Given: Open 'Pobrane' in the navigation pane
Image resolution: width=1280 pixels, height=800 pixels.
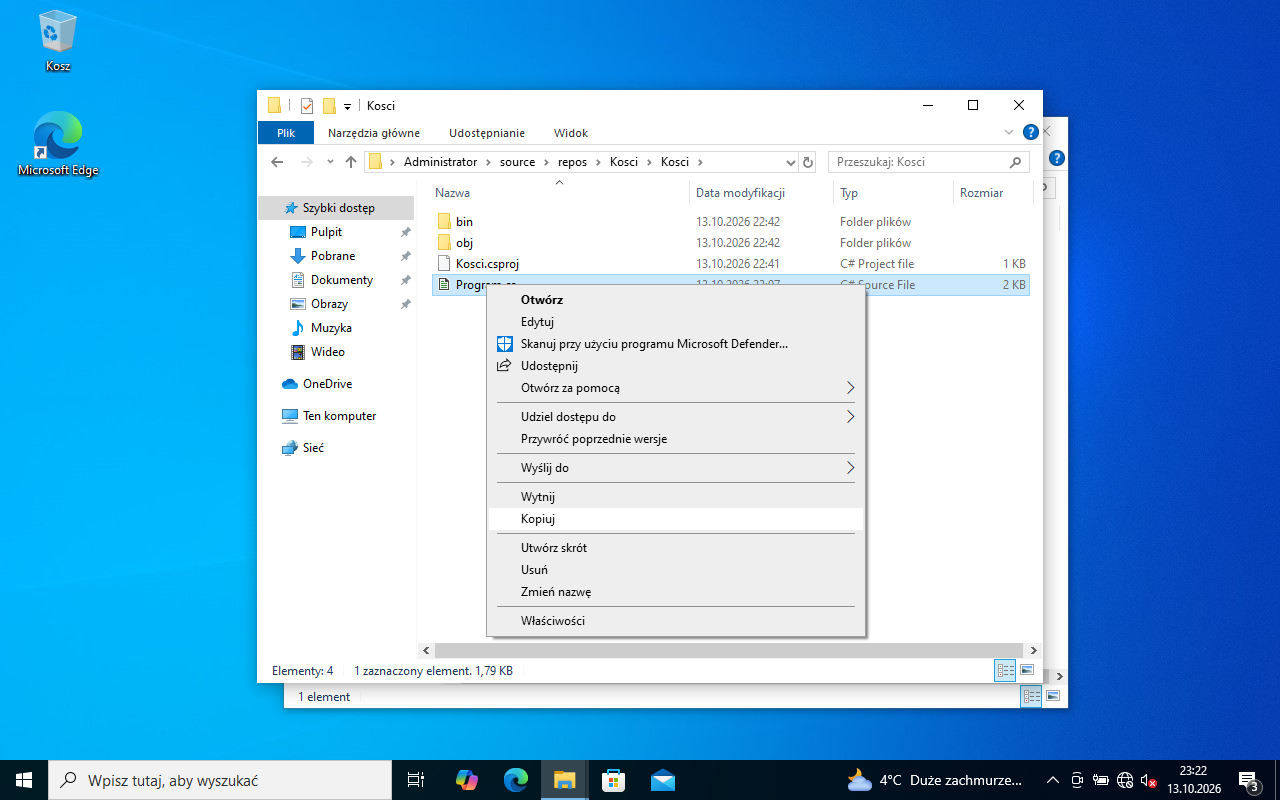Looking at the screenshot, I should [333, 256].
